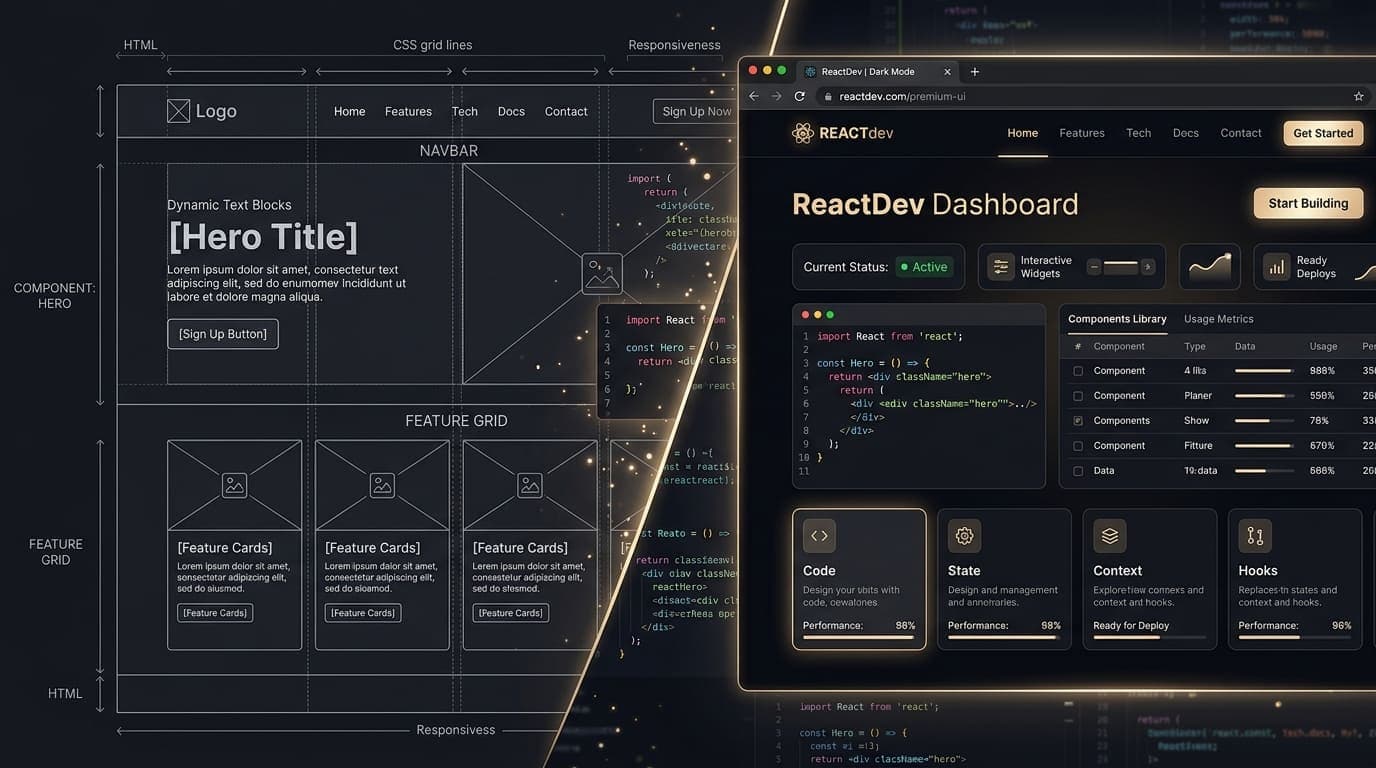1376x768 pixels.
Task: Click the 'Current Status:' label
Action: click(x=845, y=267)
